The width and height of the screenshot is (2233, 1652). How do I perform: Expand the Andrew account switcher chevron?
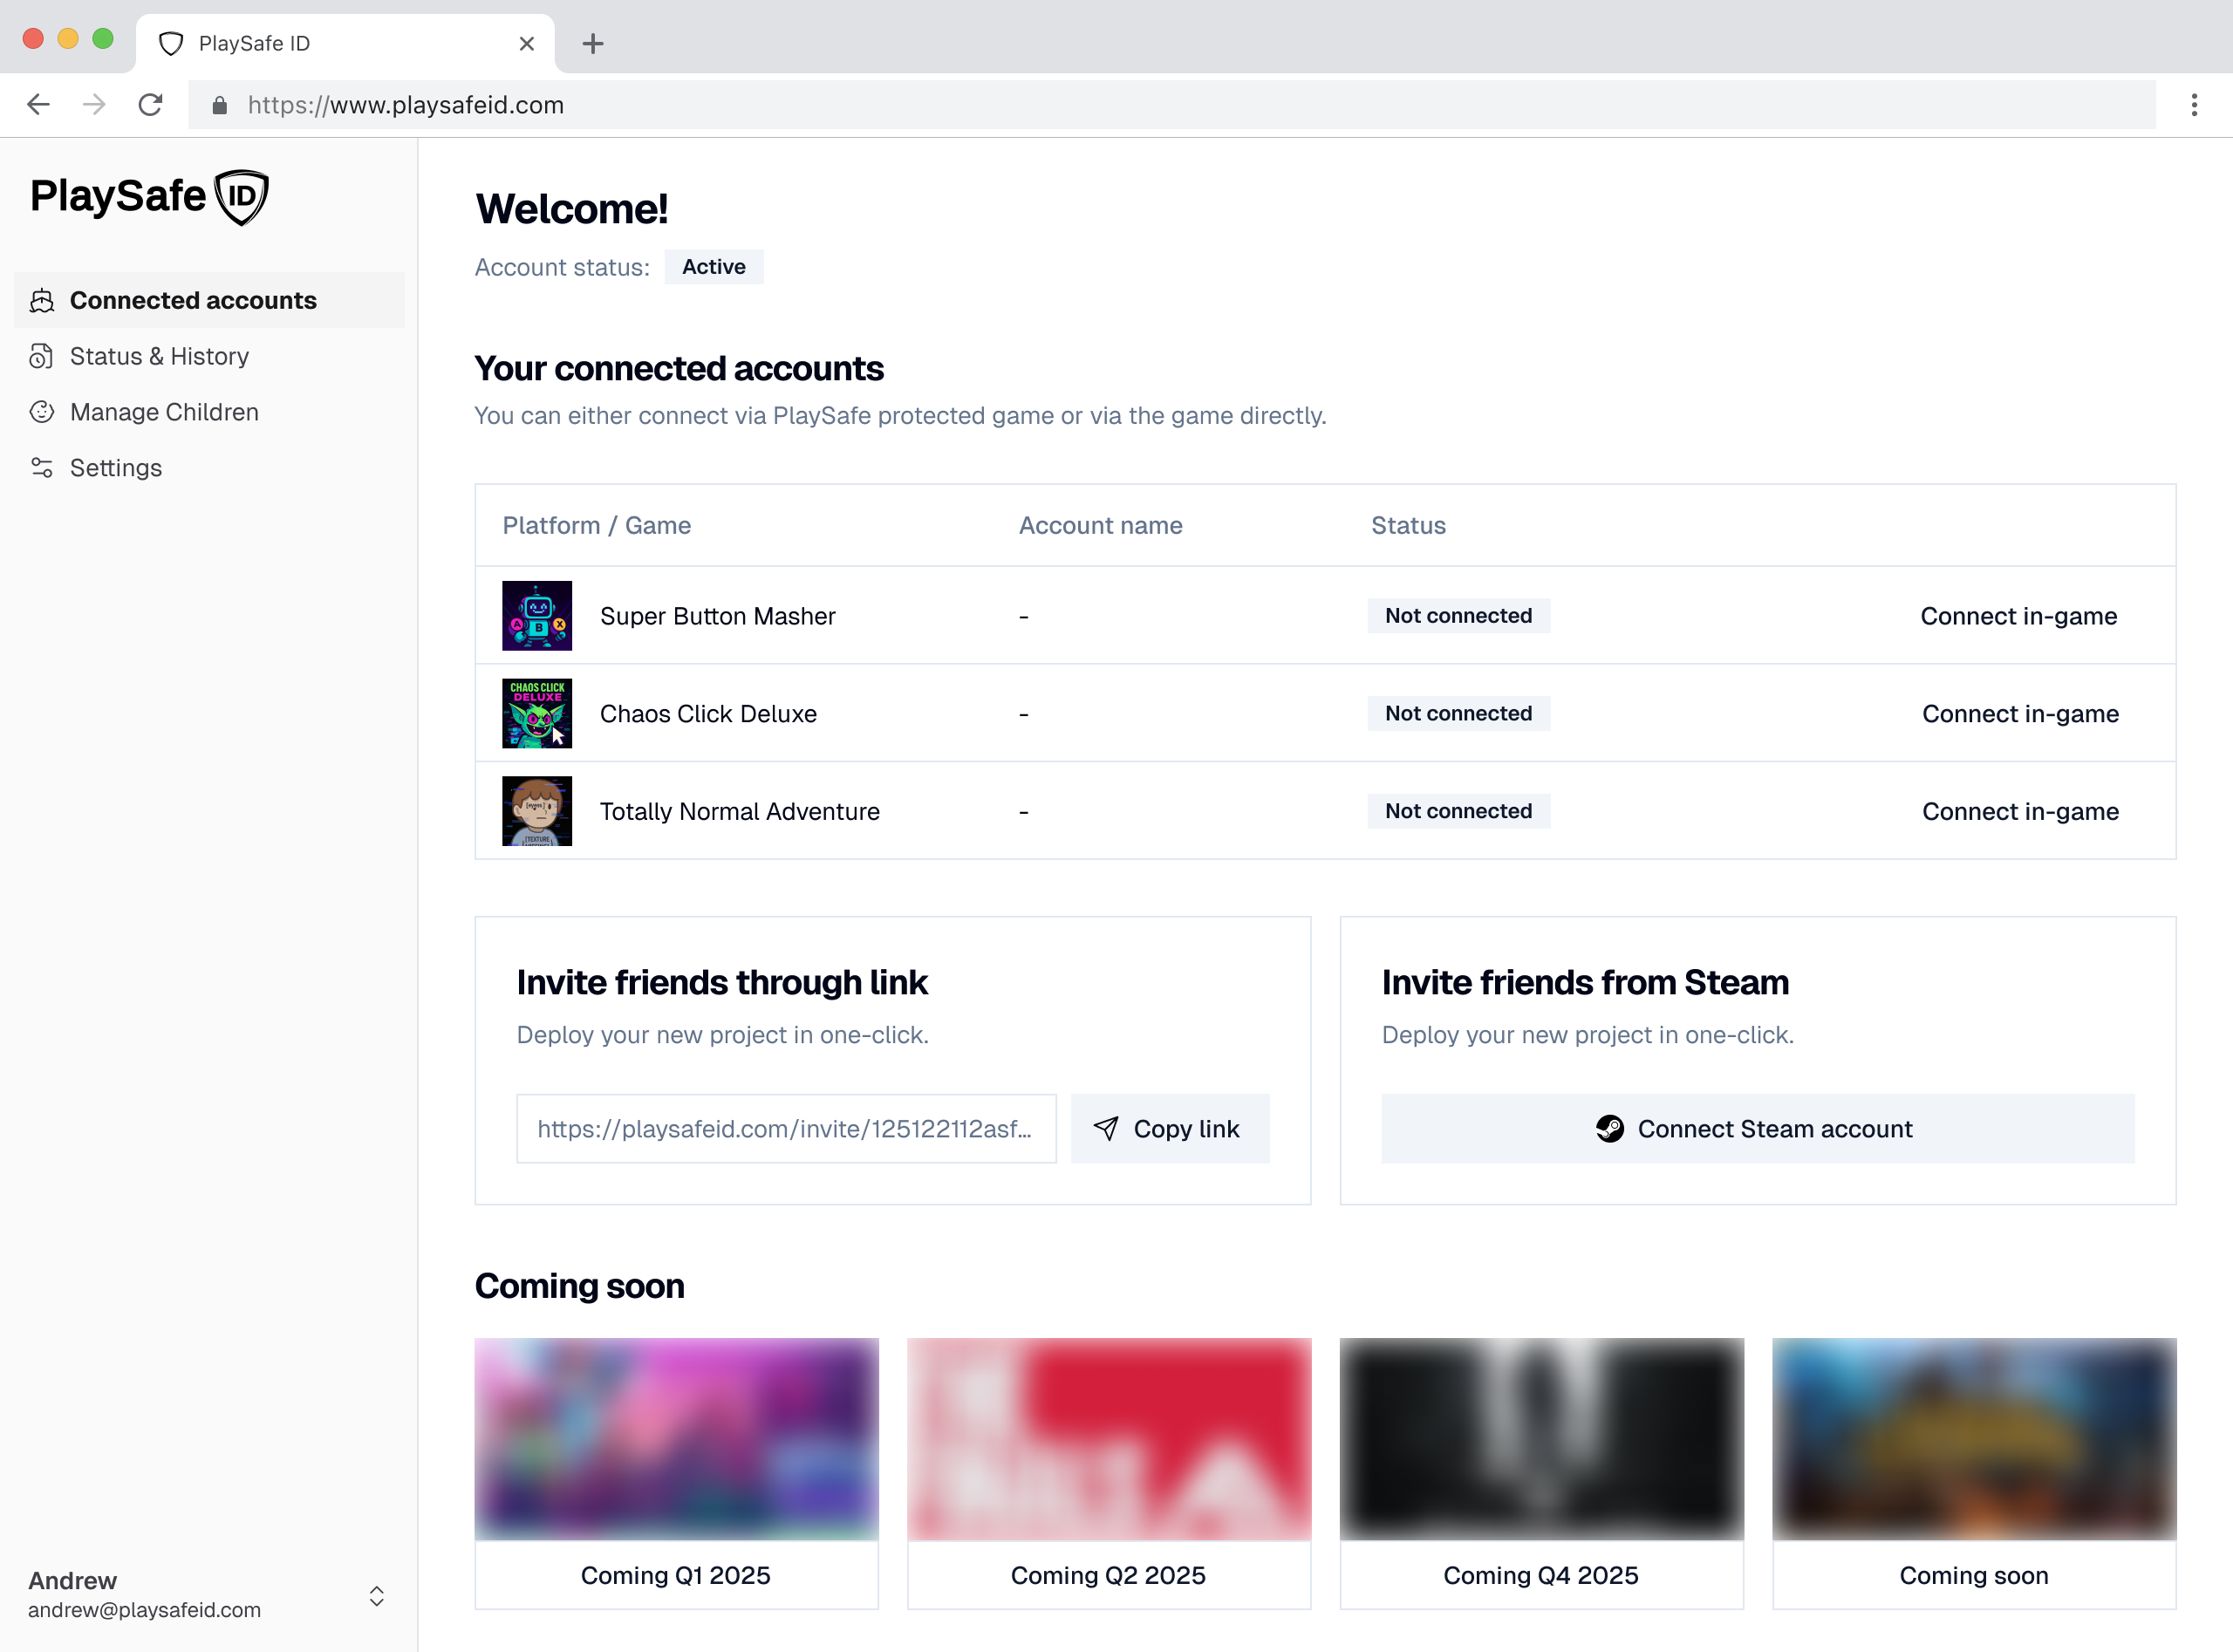(x=376, y=1595)
